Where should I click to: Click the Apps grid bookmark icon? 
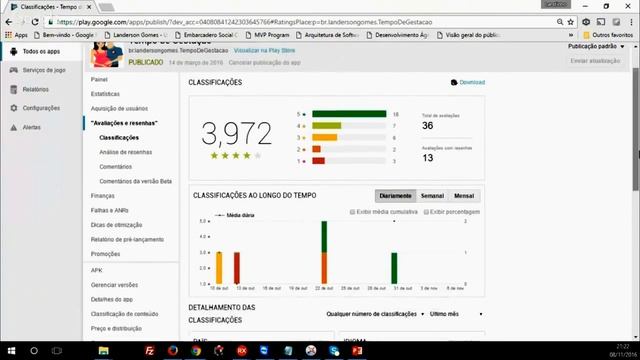8,35
